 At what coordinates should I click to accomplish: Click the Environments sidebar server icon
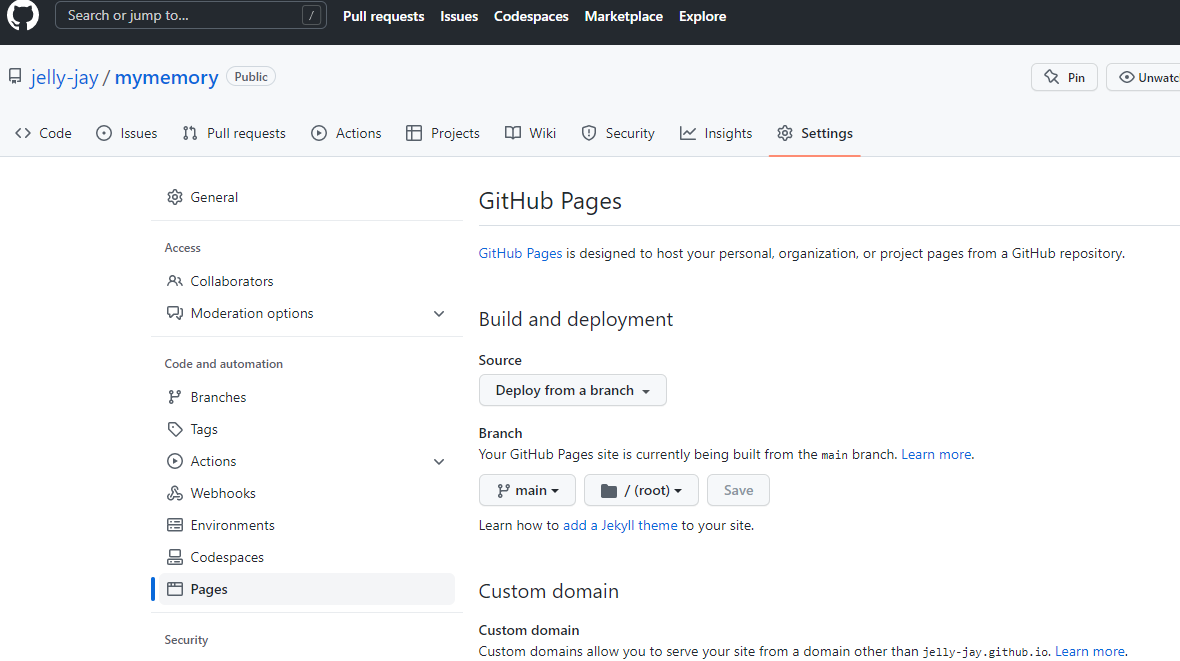click(175, 525)
